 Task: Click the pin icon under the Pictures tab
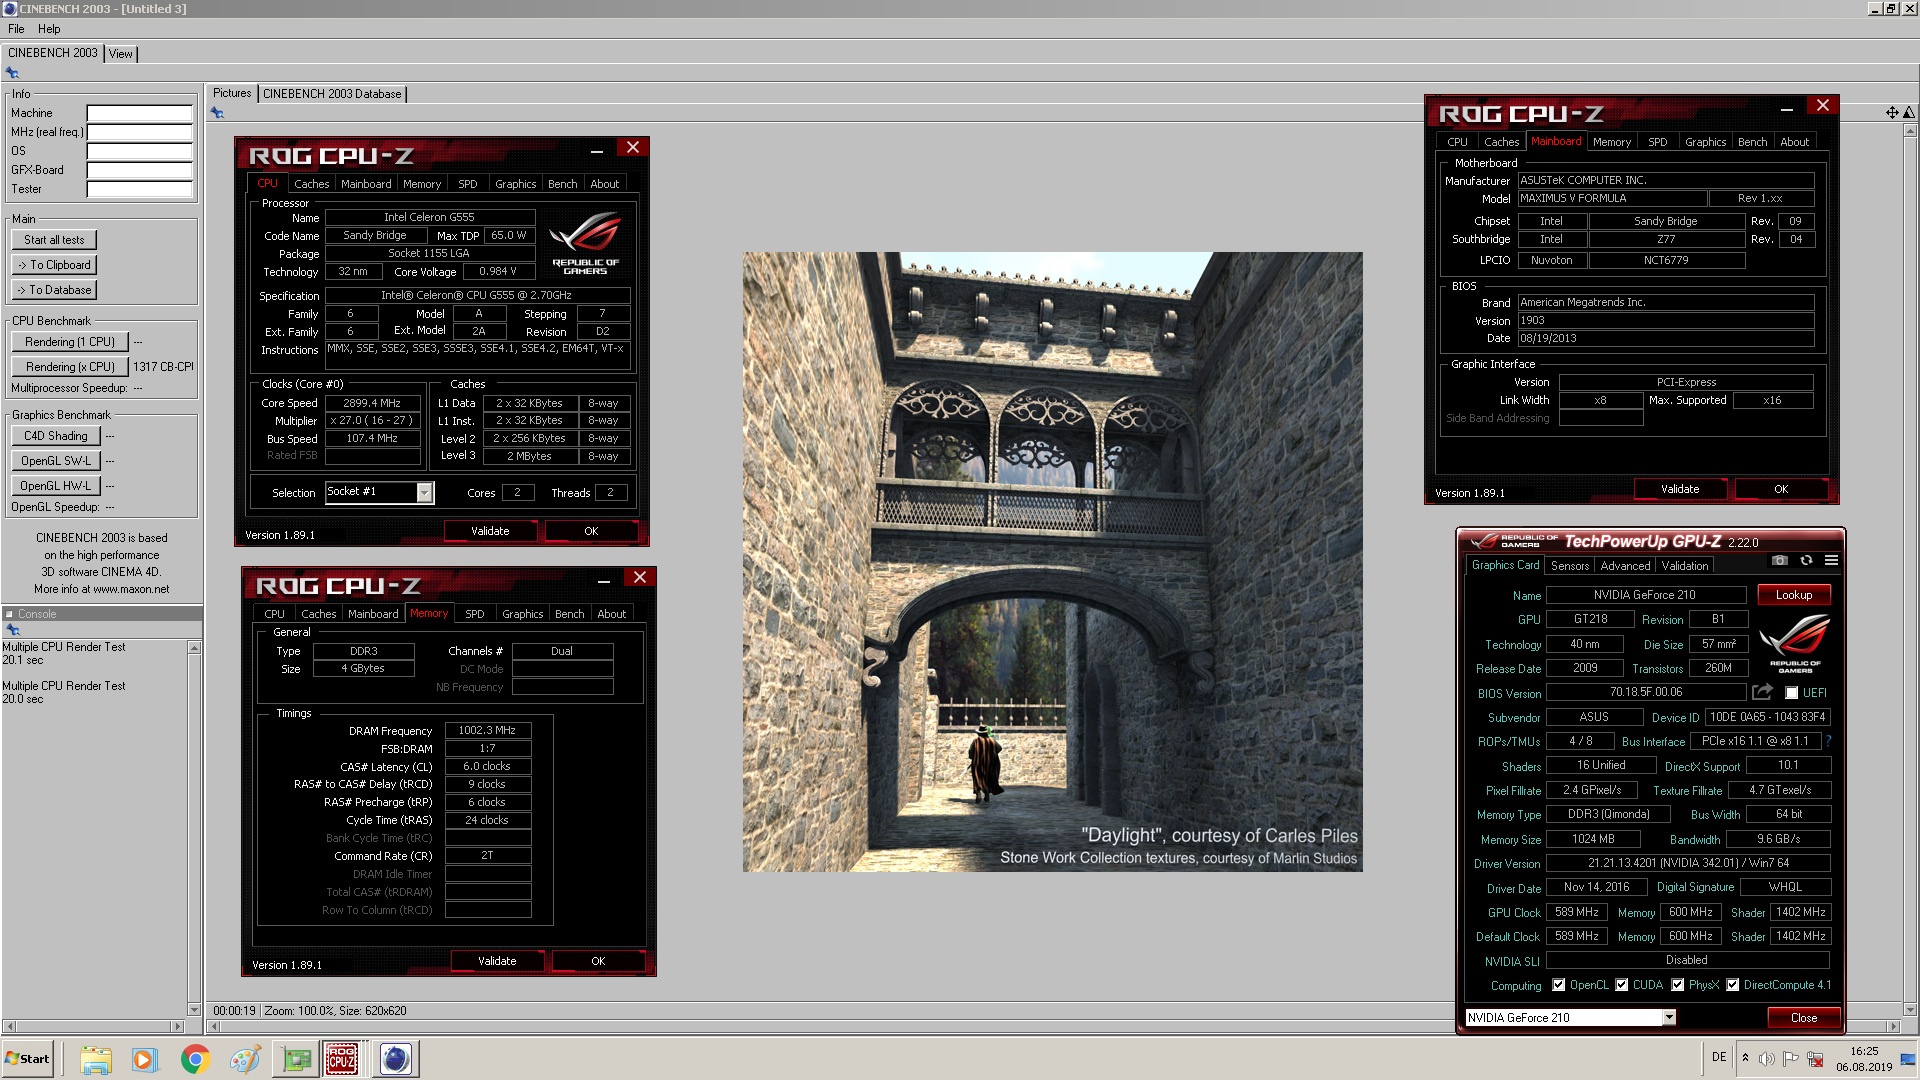click(x=217, y=113)
